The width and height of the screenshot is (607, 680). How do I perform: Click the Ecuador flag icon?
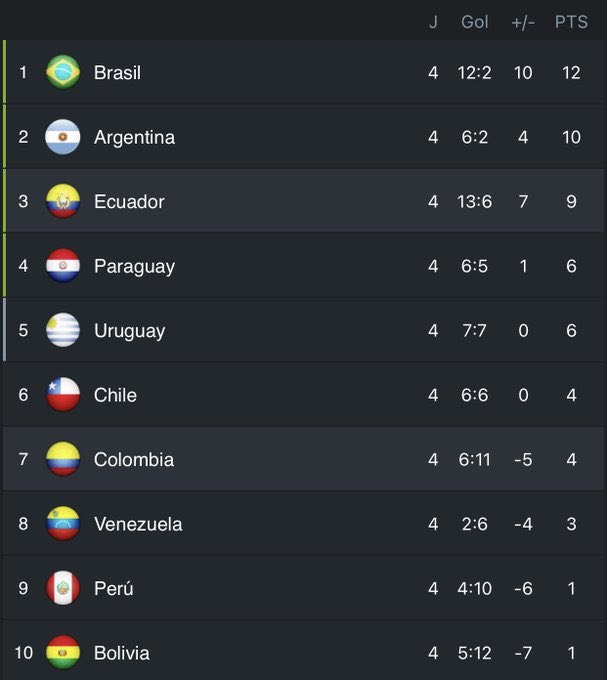pyautogui.click(x=63, y=201)
